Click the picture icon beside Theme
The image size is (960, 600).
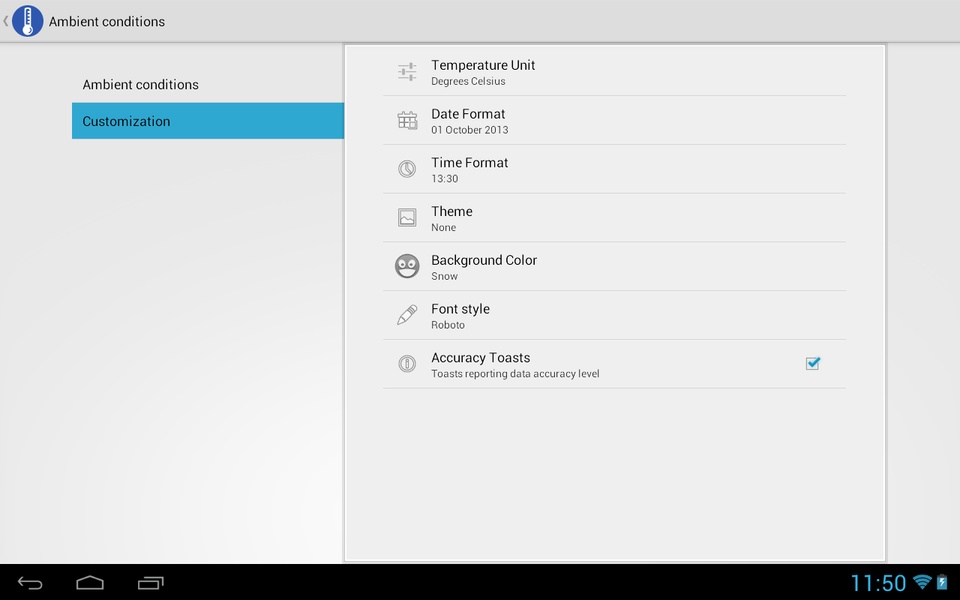coord(407,217)
